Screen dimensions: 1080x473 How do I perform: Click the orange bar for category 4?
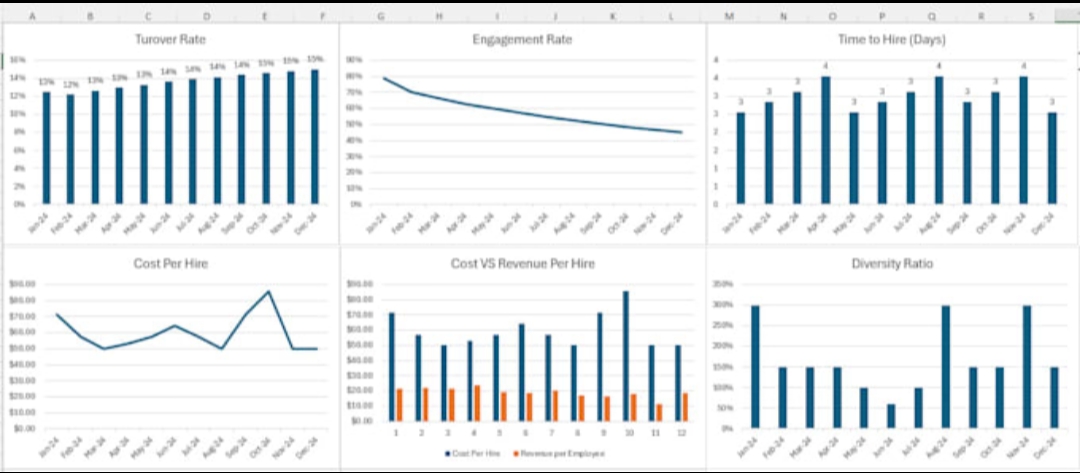point(477,403)
